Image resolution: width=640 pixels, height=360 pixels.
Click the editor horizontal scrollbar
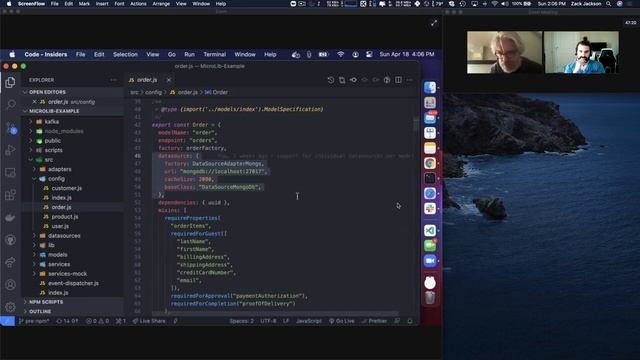[275, 313]
